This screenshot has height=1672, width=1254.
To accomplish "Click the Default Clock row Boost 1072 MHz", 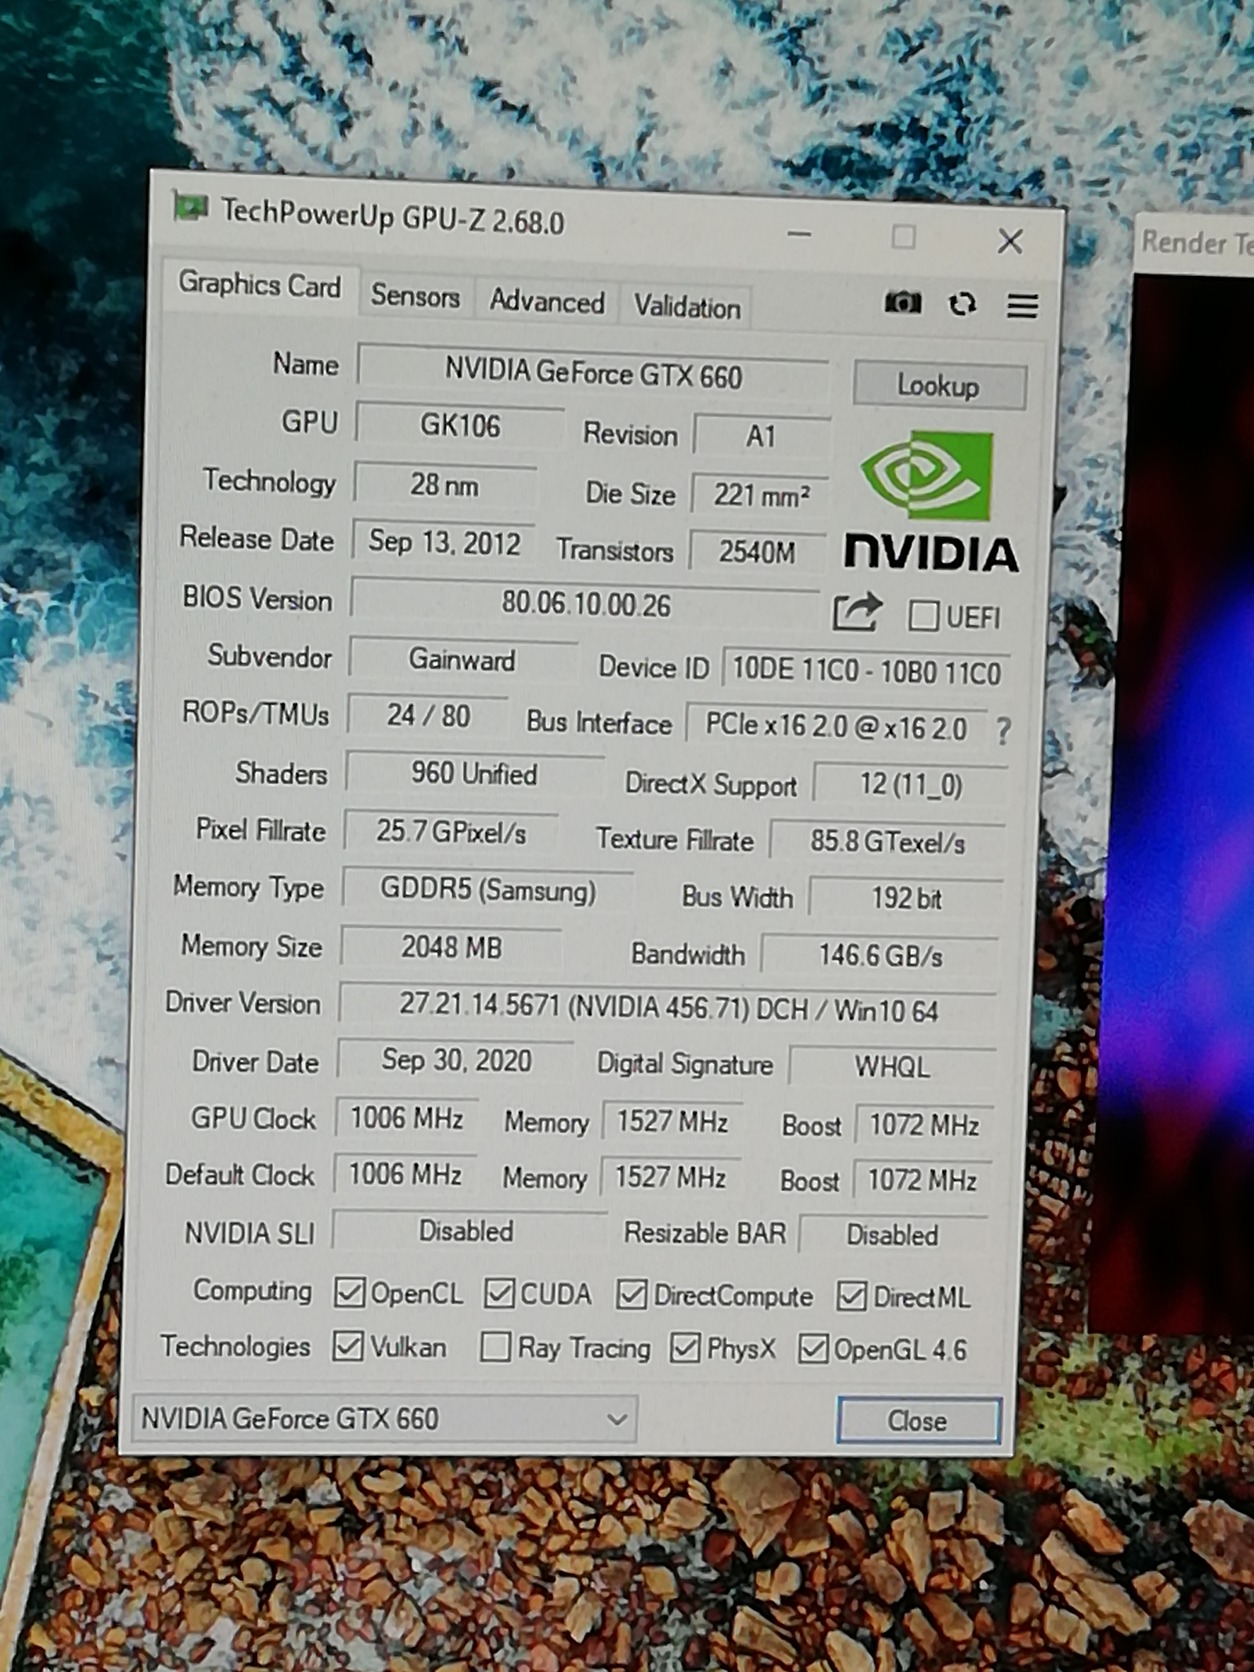I will click(922, 1180).
